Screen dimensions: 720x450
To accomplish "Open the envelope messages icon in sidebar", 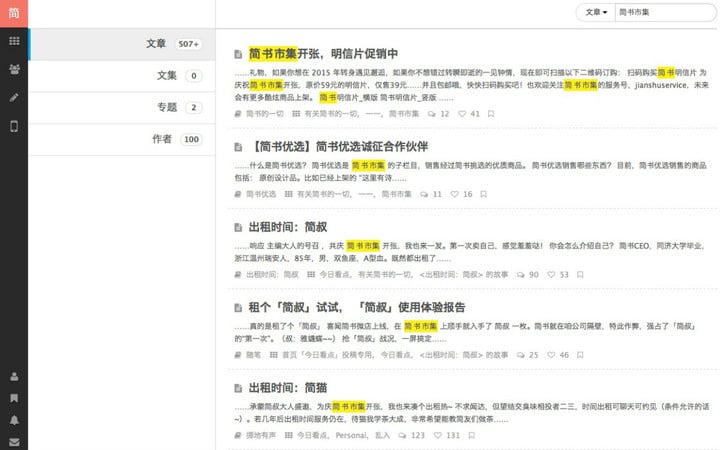I will [14, 442].
